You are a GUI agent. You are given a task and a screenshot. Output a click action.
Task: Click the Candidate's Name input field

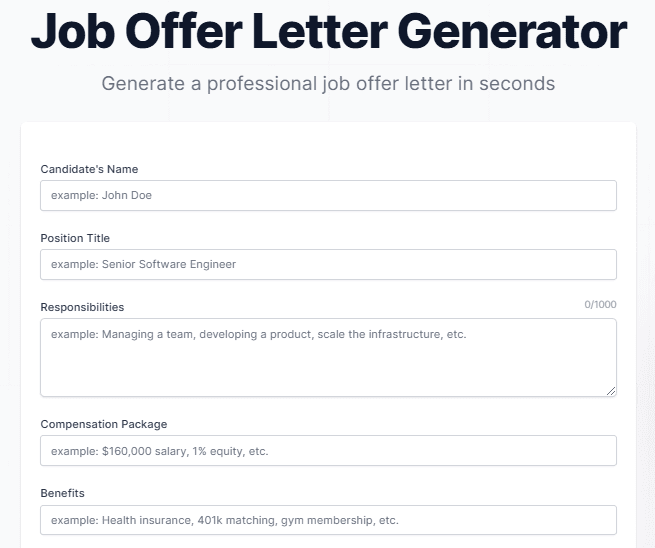(328, 195)
